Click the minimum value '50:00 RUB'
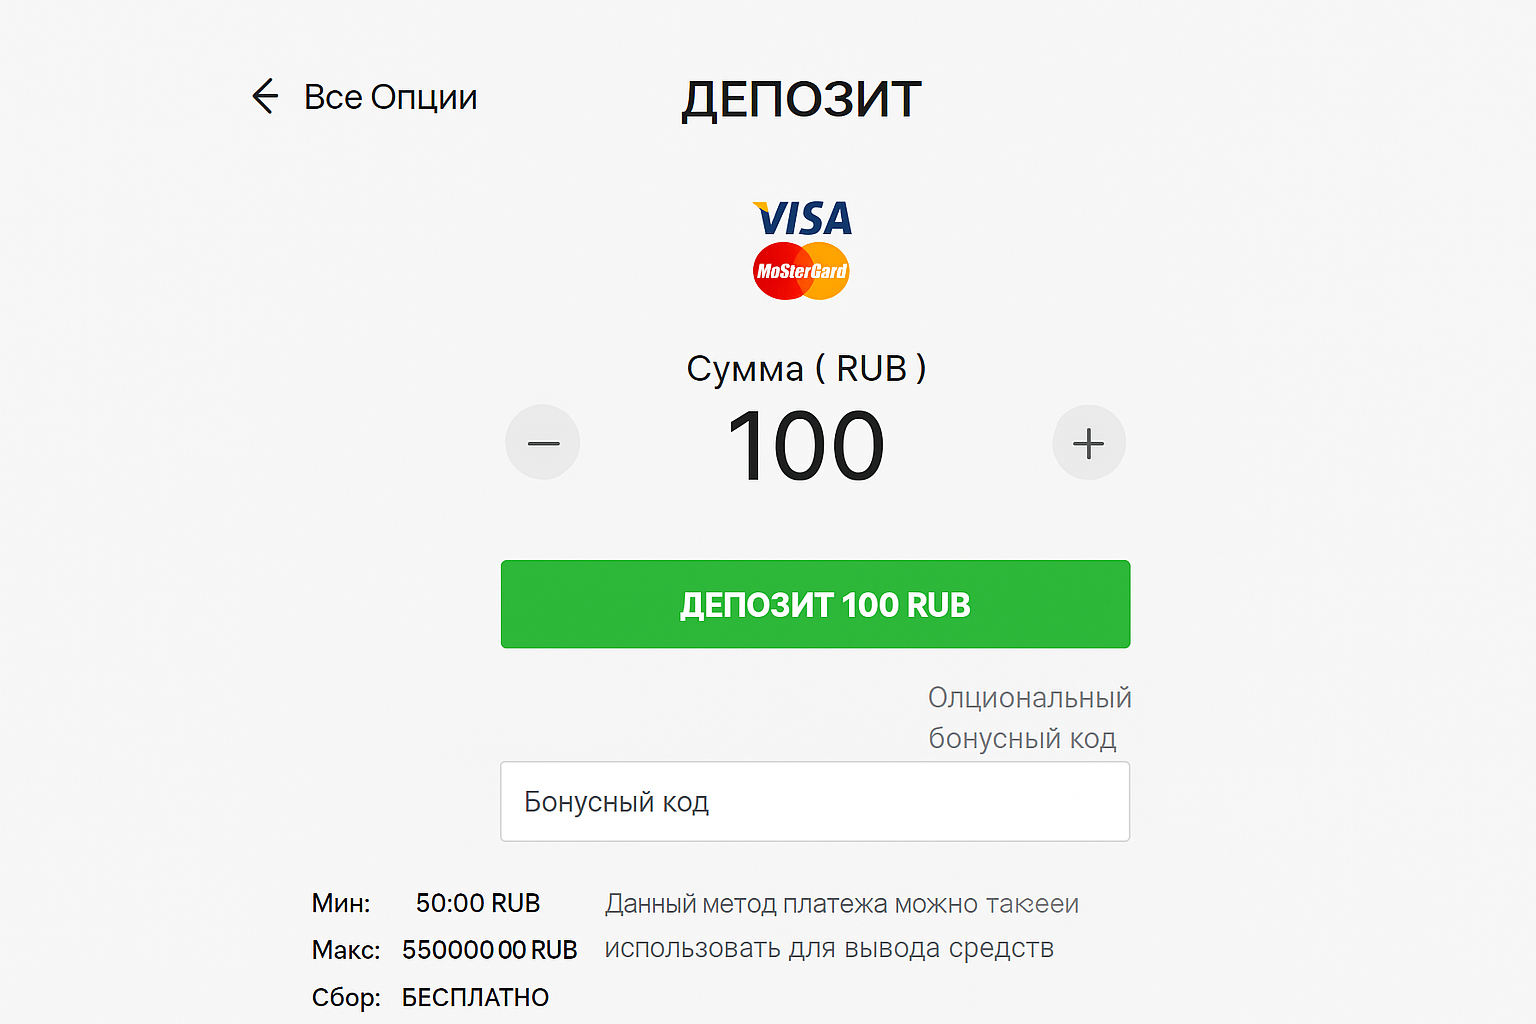This screenshot has width=1536, height=1024. [478, 903]
